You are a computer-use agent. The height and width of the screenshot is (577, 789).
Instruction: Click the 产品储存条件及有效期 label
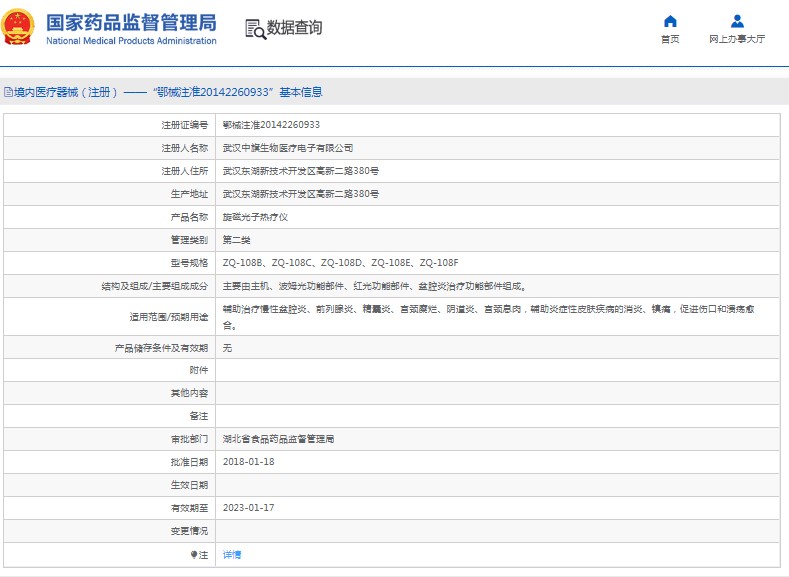click(162, 348)
